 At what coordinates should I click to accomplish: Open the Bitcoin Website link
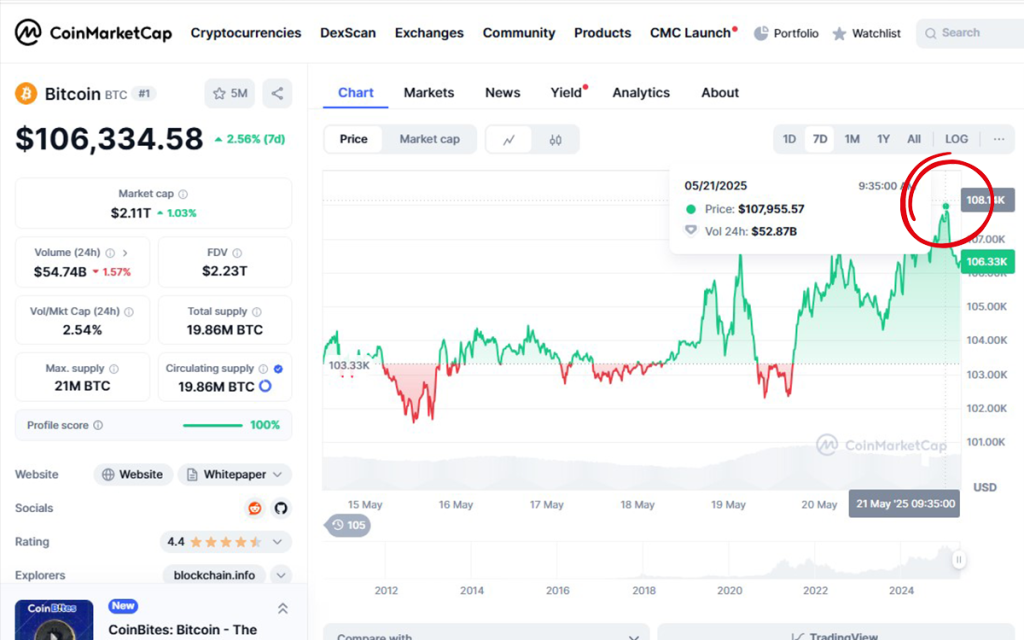pos(133,474)
